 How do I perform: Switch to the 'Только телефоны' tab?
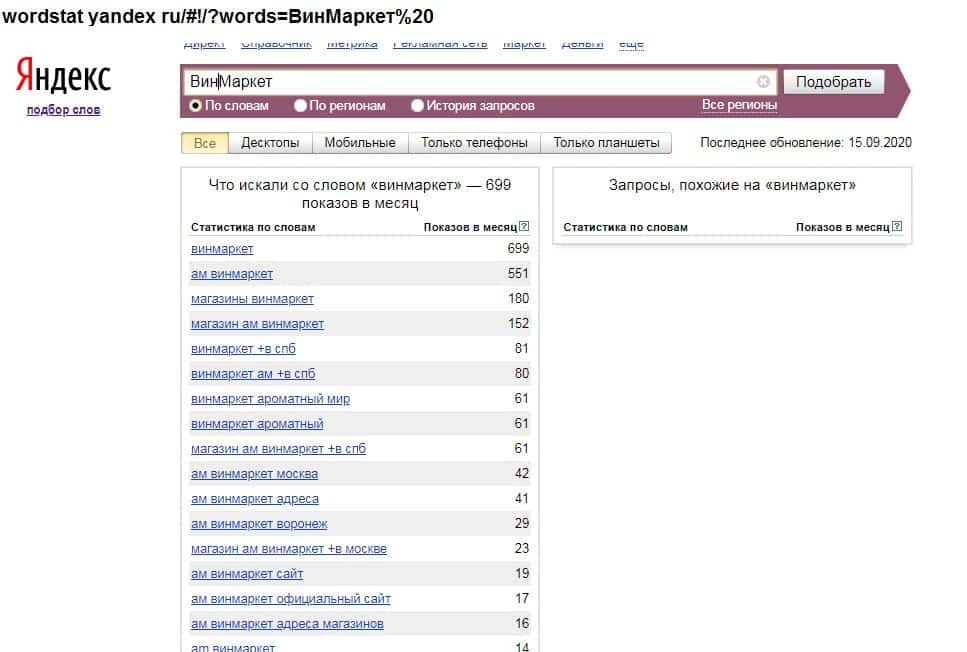[474, 143]
